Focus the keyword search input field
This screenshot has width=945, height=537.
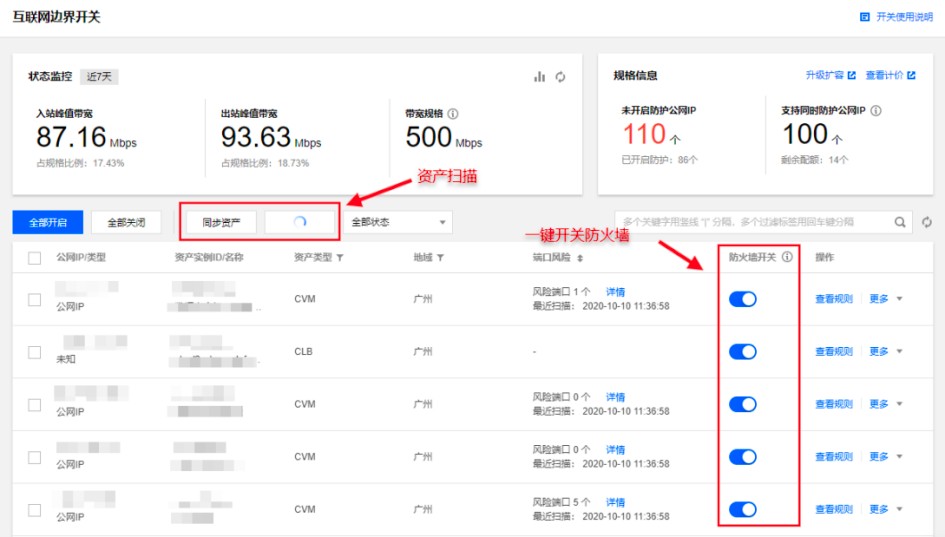point(750,222)
